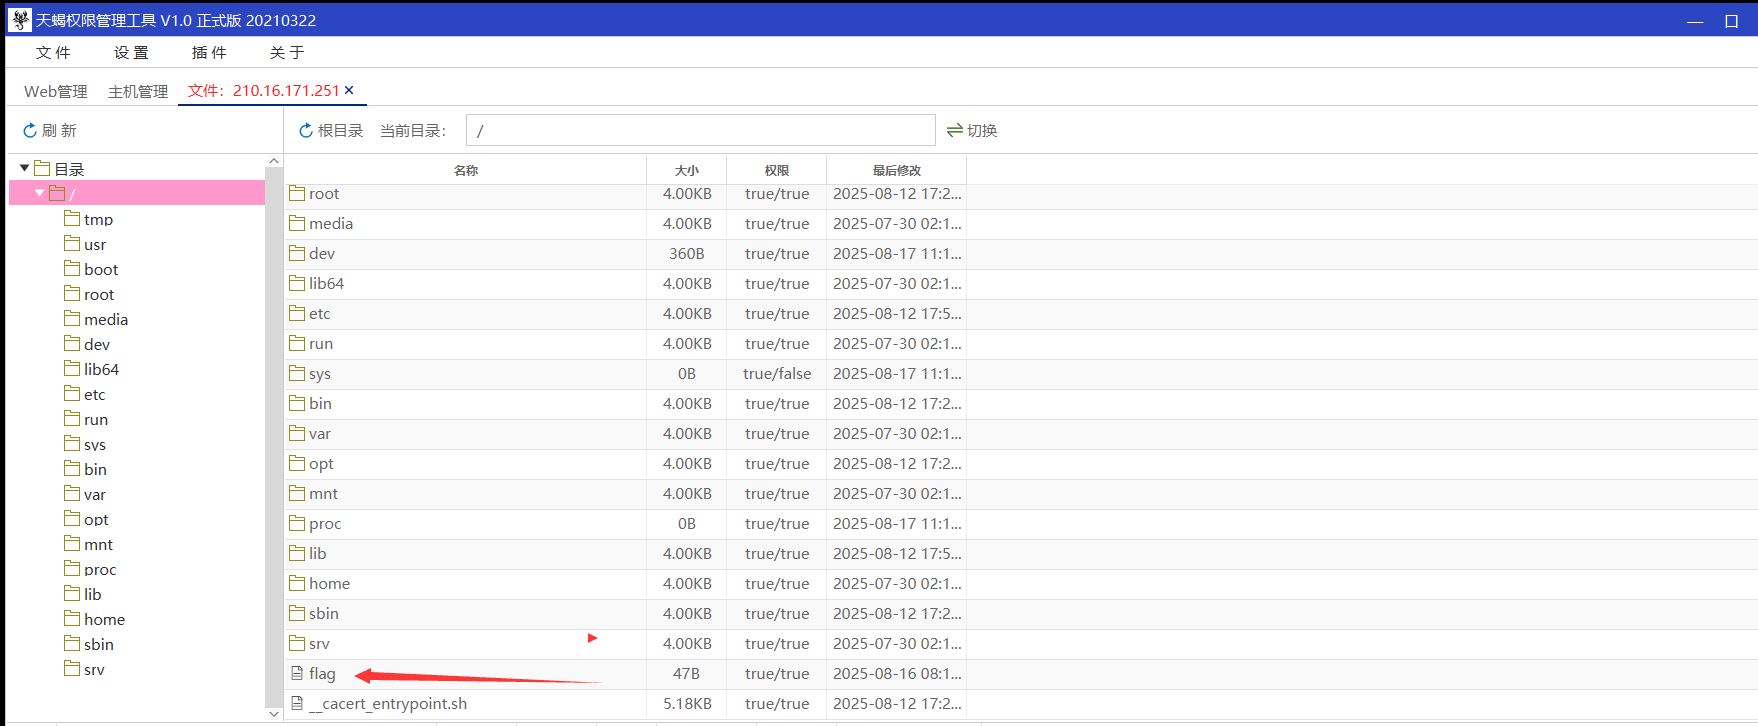Click proc folder icon in file list
The image size is (1758, 726).
[297, 523]
